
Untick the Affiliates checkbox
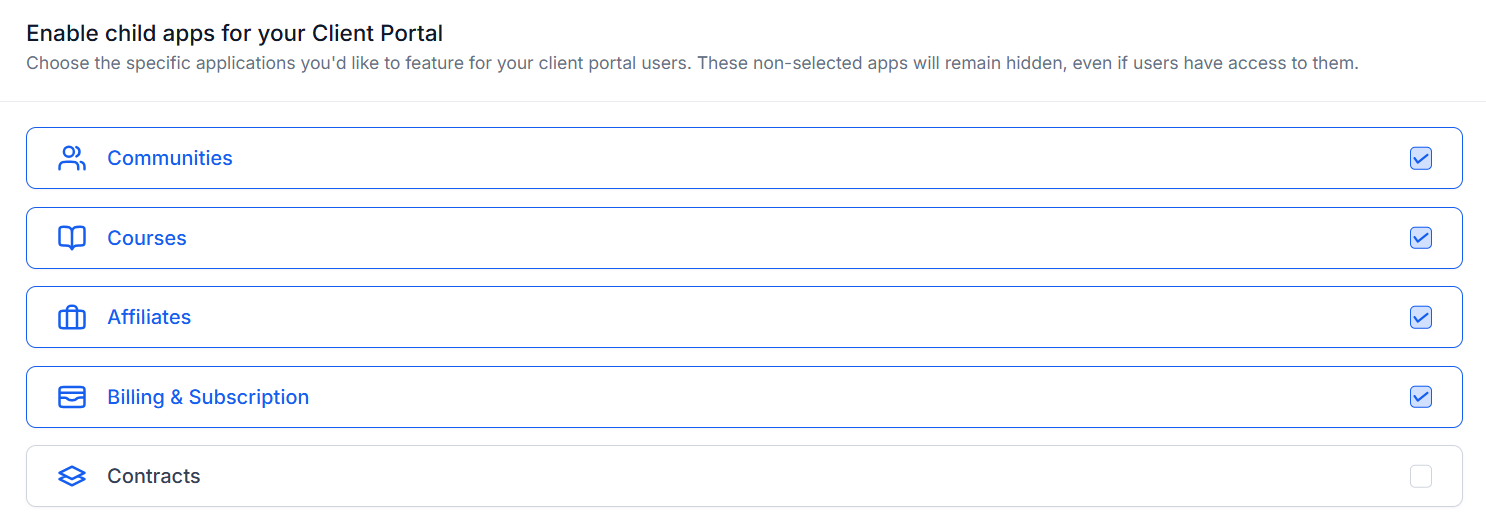[x=1420, y=317]
